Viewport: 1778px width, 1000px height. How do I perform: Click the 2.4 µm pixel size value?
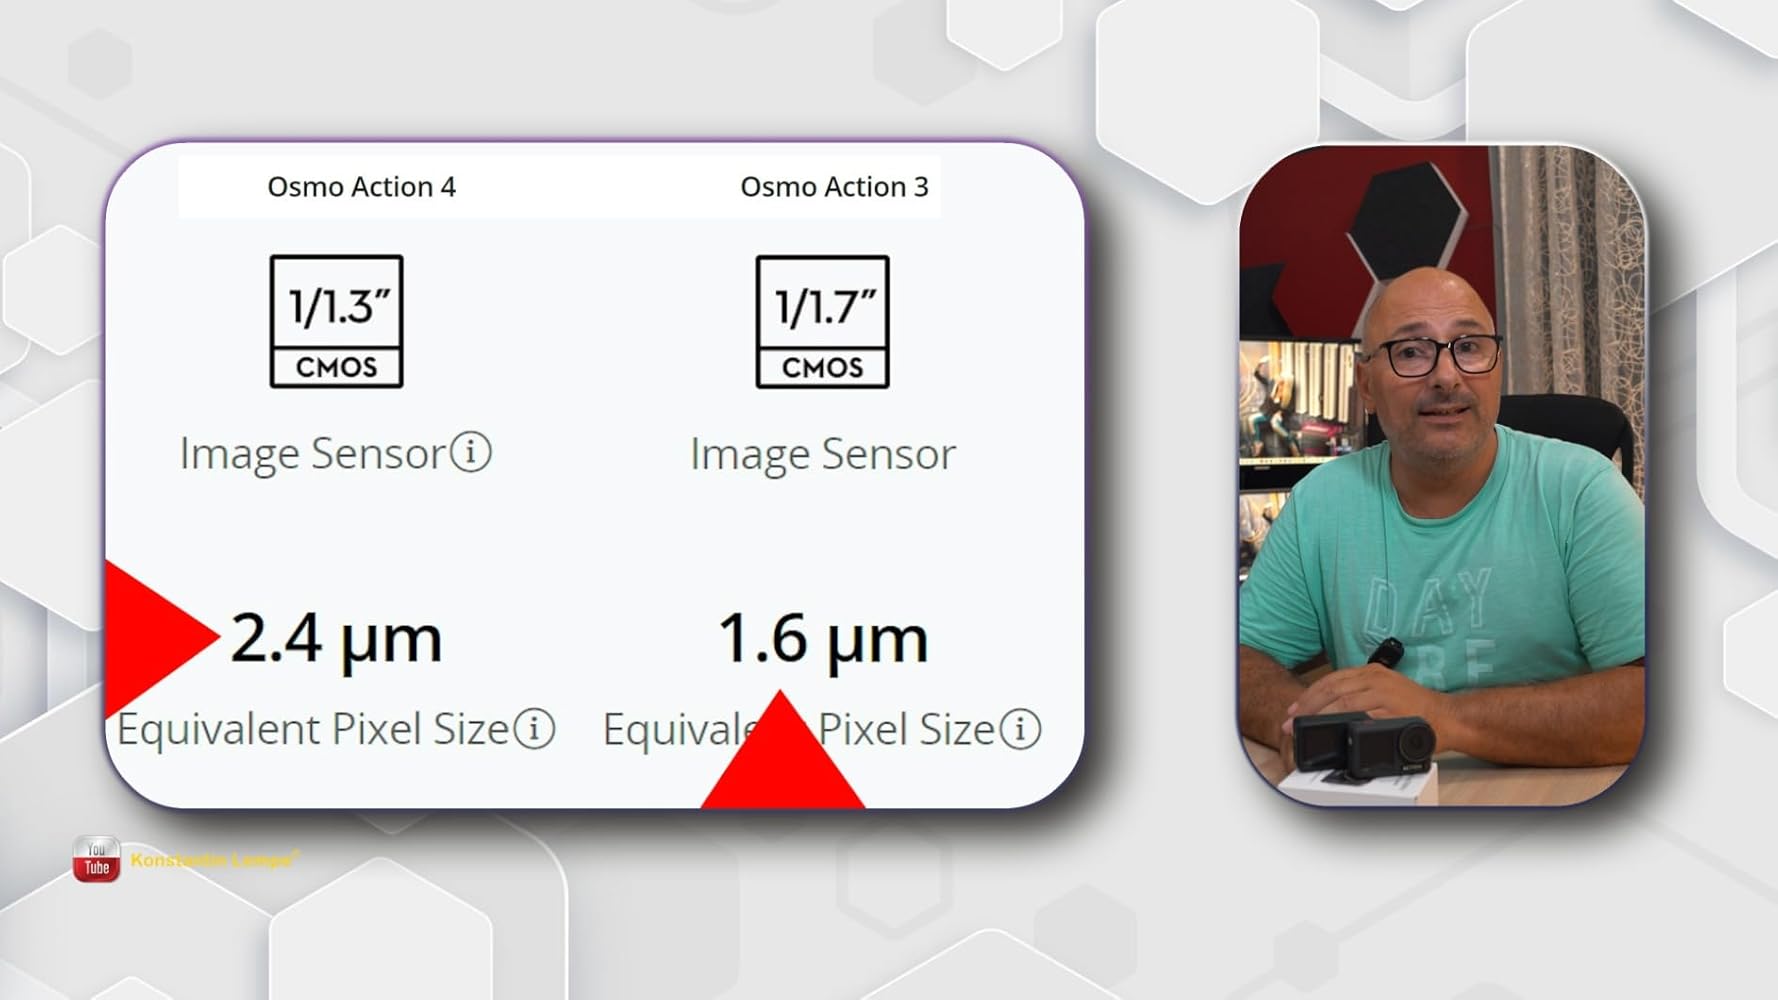pos(335,638)
